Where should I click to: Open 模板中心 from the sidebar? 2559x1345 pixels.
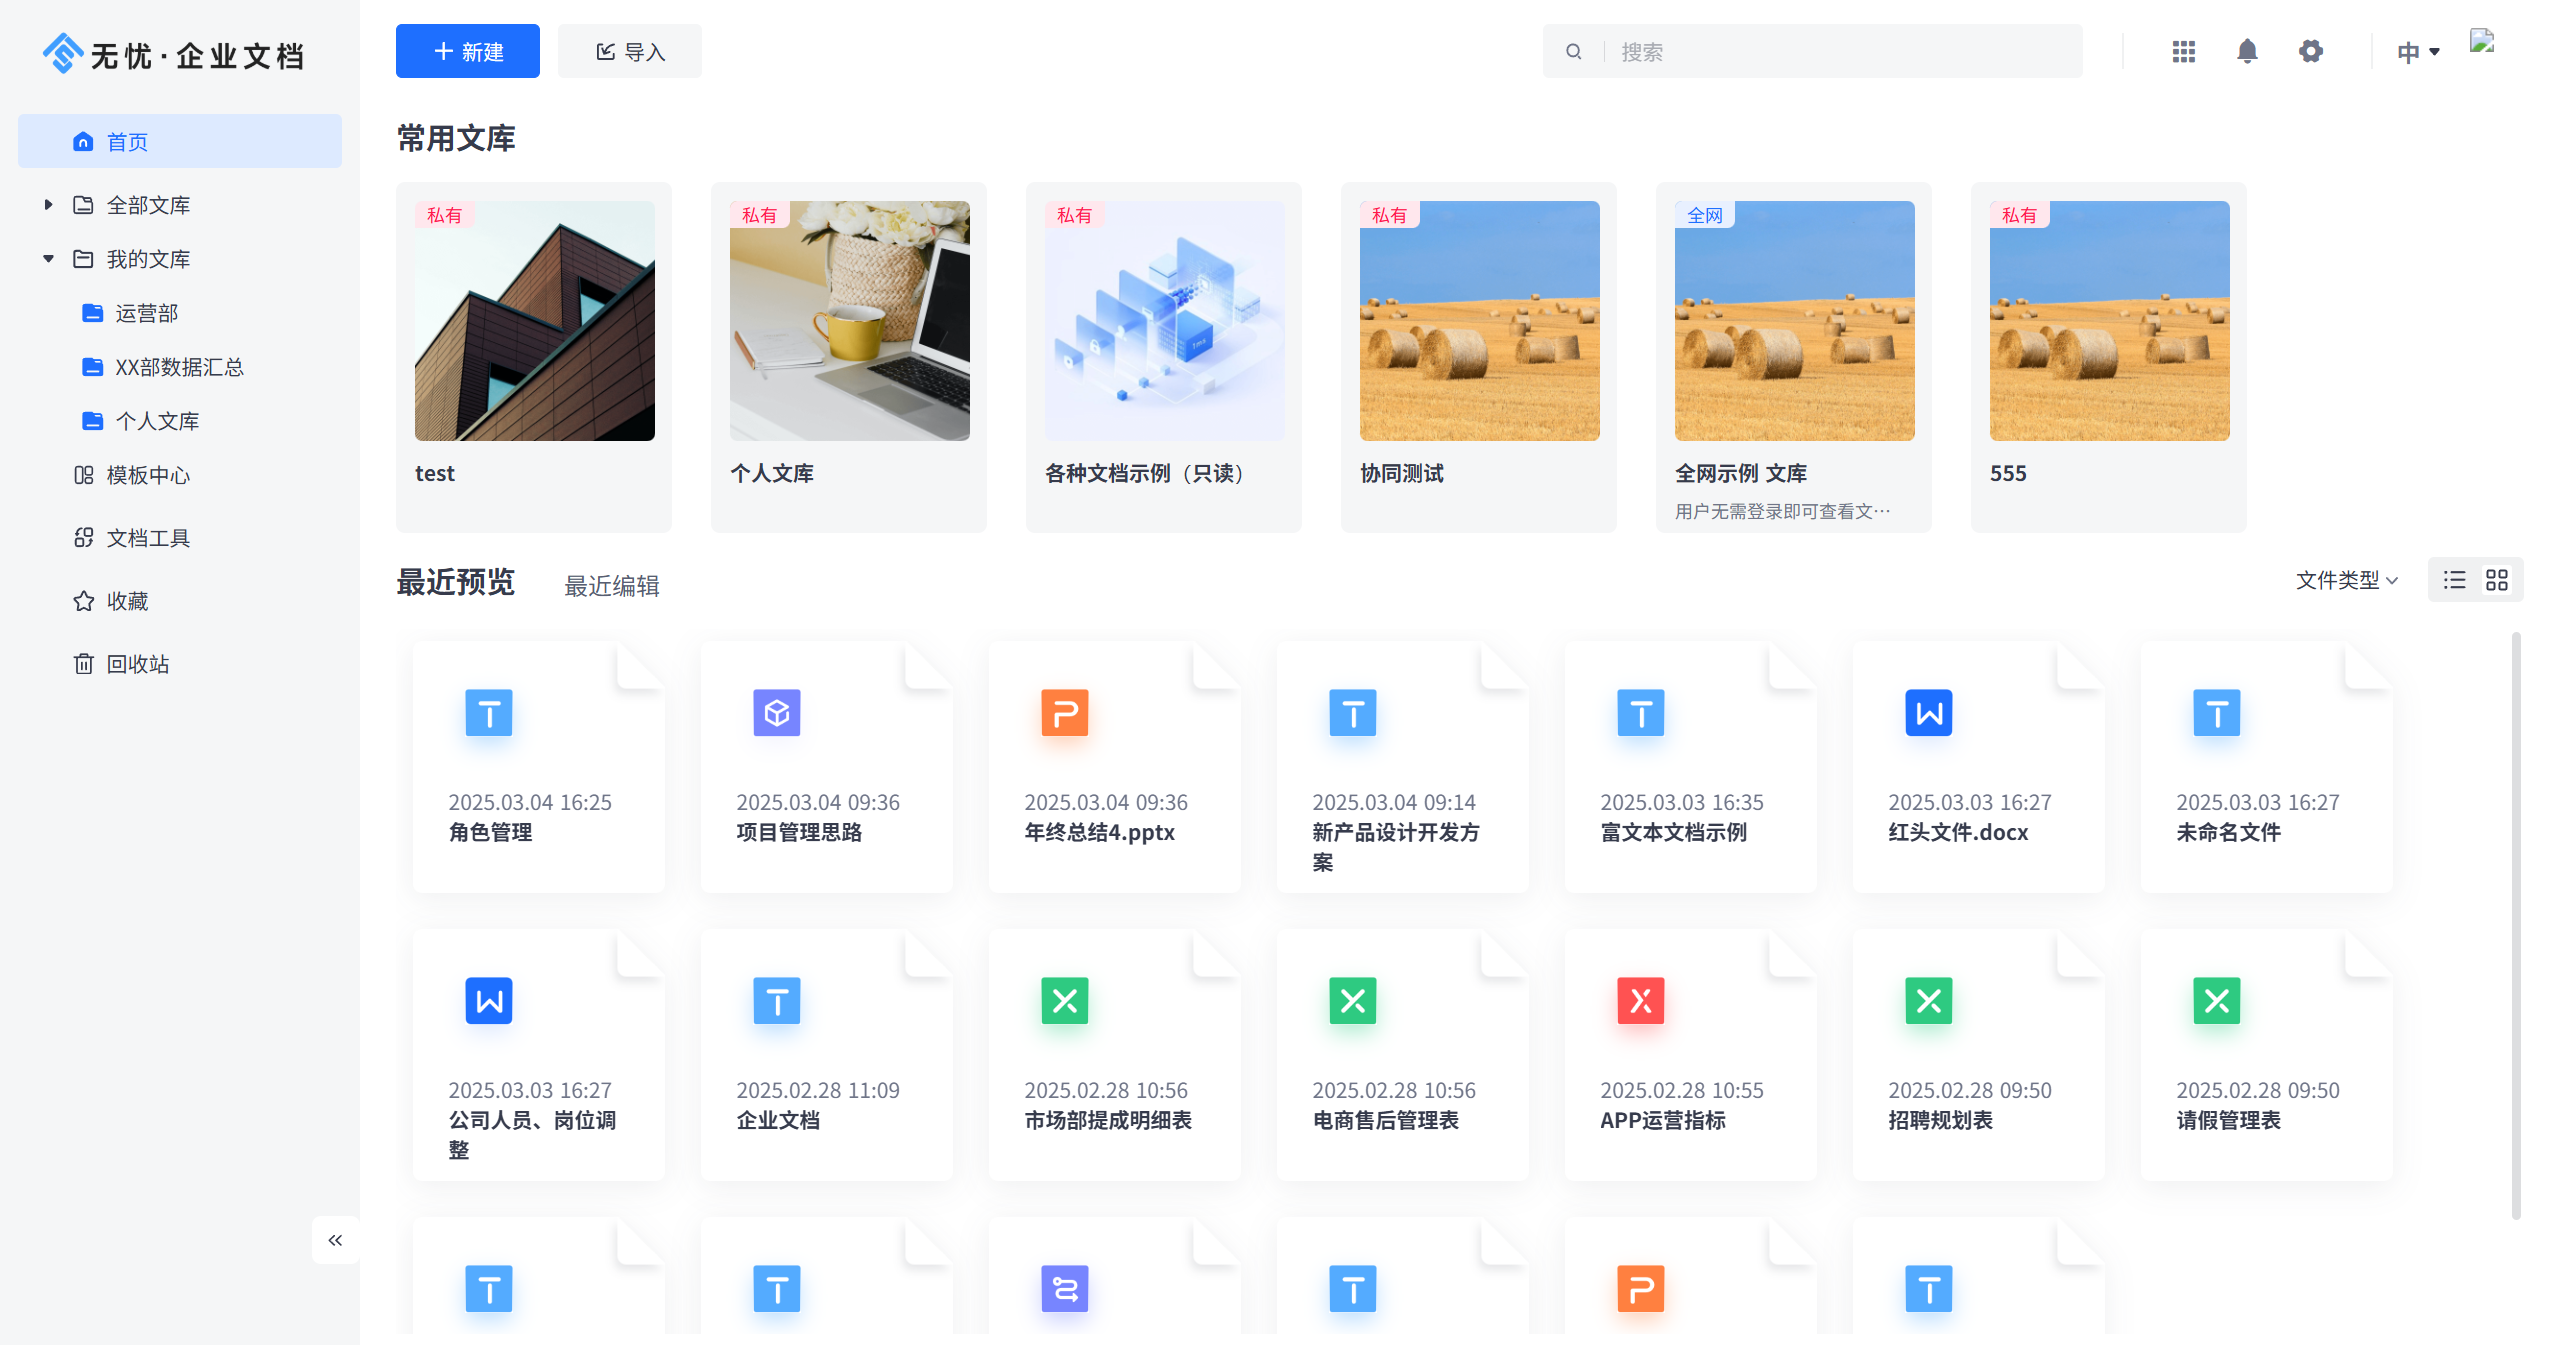click(148, 475)
